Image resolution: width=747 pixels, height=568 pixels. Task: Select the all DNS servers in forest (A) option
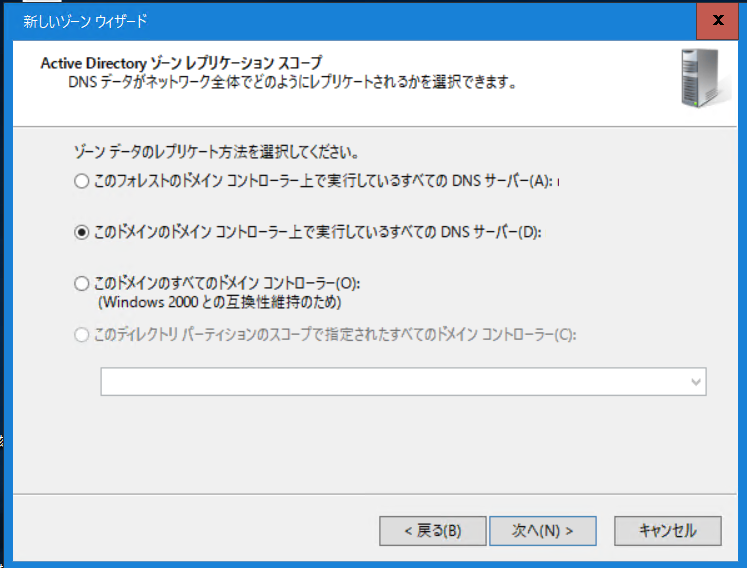pyautogui.click(x=81, y=181)
